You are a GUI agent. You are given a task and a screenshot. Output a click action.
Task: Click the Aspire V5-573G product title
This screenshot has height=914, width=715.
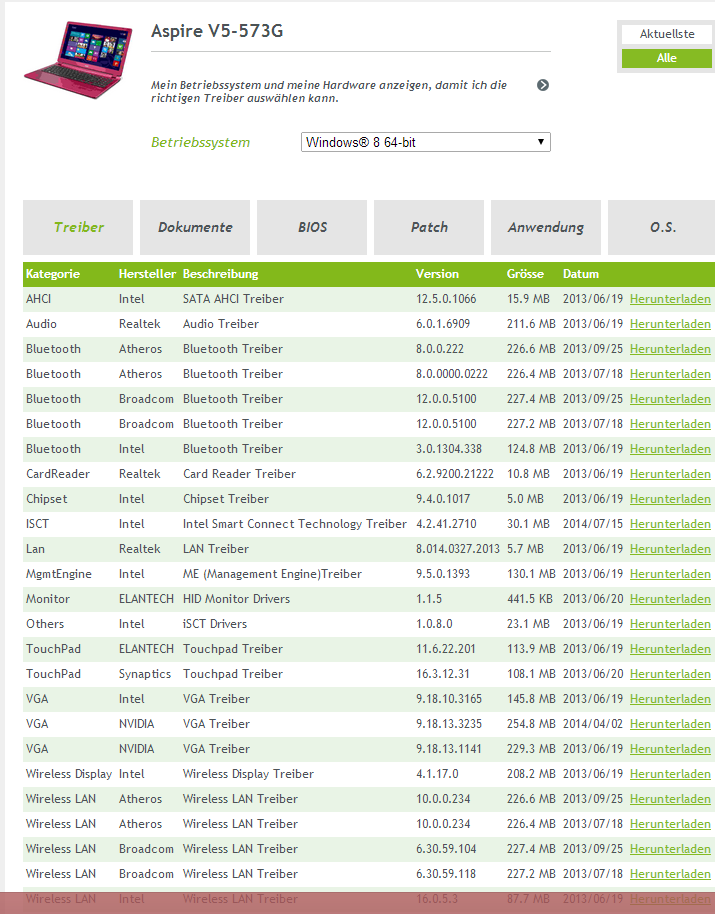tap(217, 31)
